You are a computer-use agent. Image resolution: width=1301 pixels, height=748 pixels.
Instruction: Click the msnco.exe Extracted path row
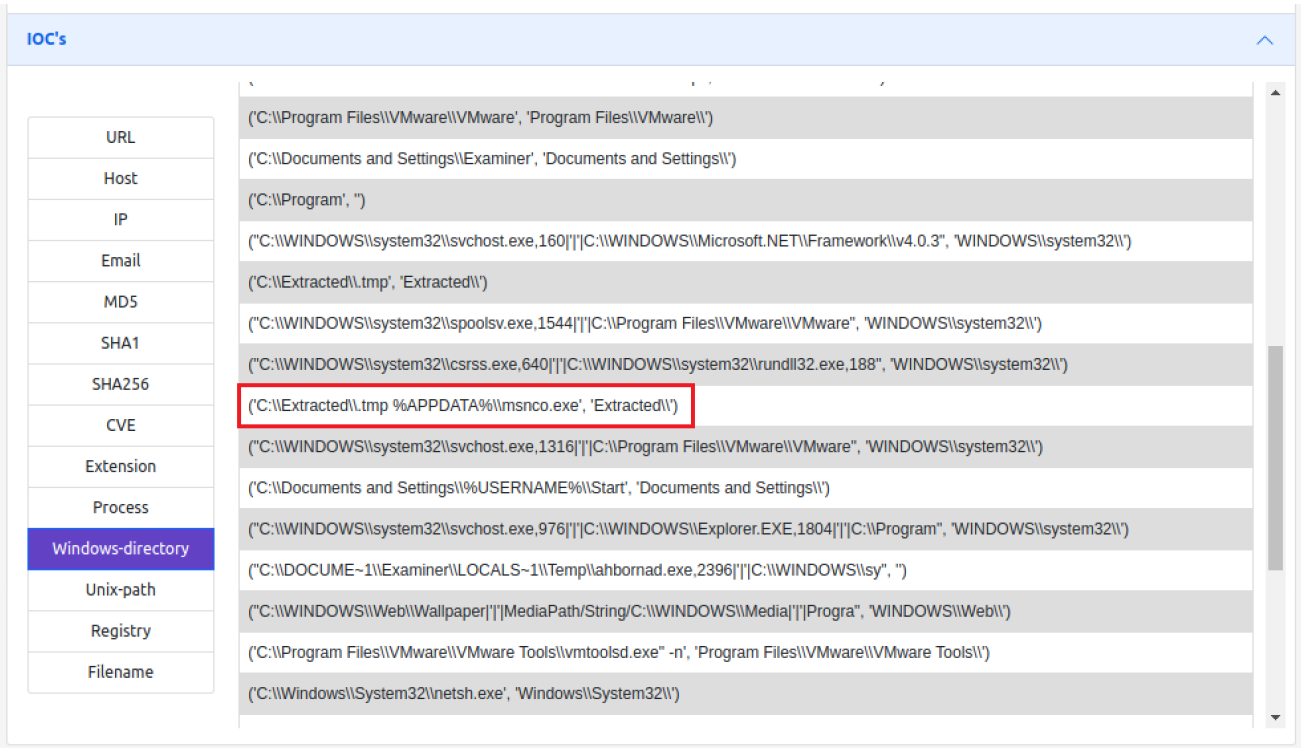(x=464, y=405)
